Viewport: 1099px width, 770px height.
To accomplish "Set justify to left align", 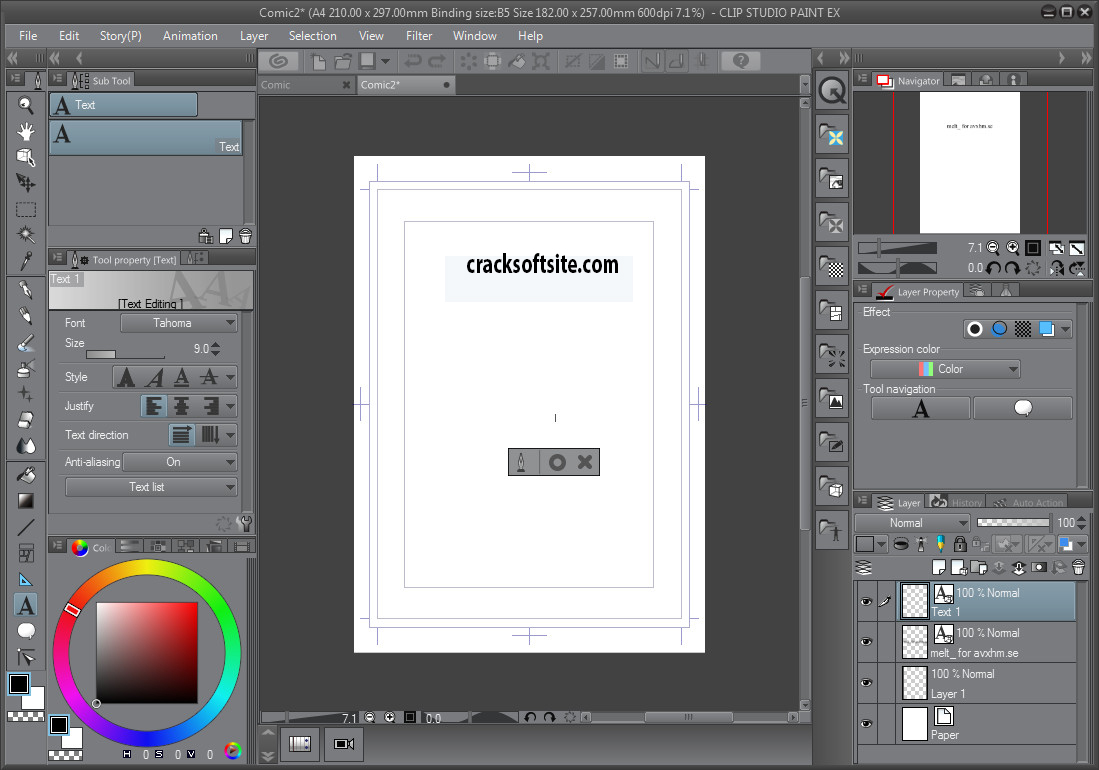I will (154, 406).
